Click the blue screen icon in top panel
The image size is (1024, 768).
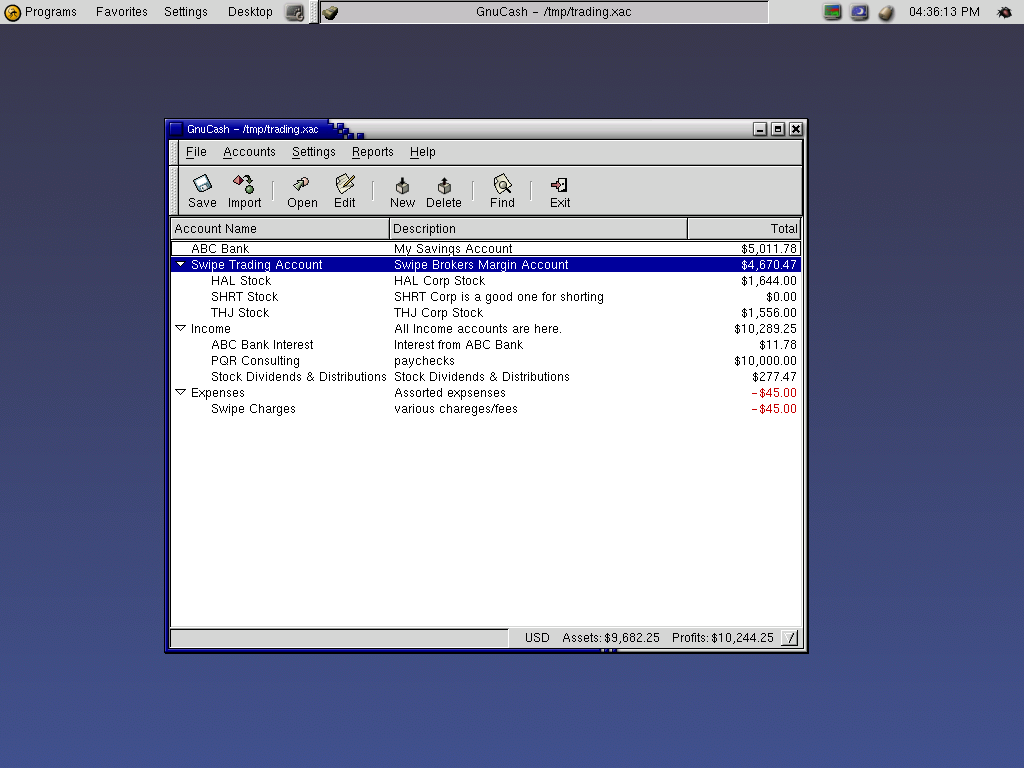[x=859, y=12]
